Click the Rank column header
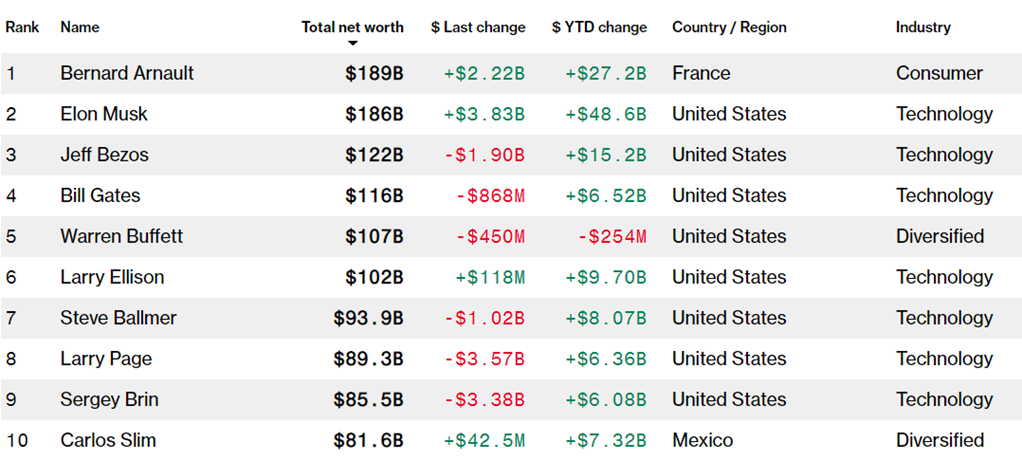The image size is (1022, 461). click(x=22, y=27)
